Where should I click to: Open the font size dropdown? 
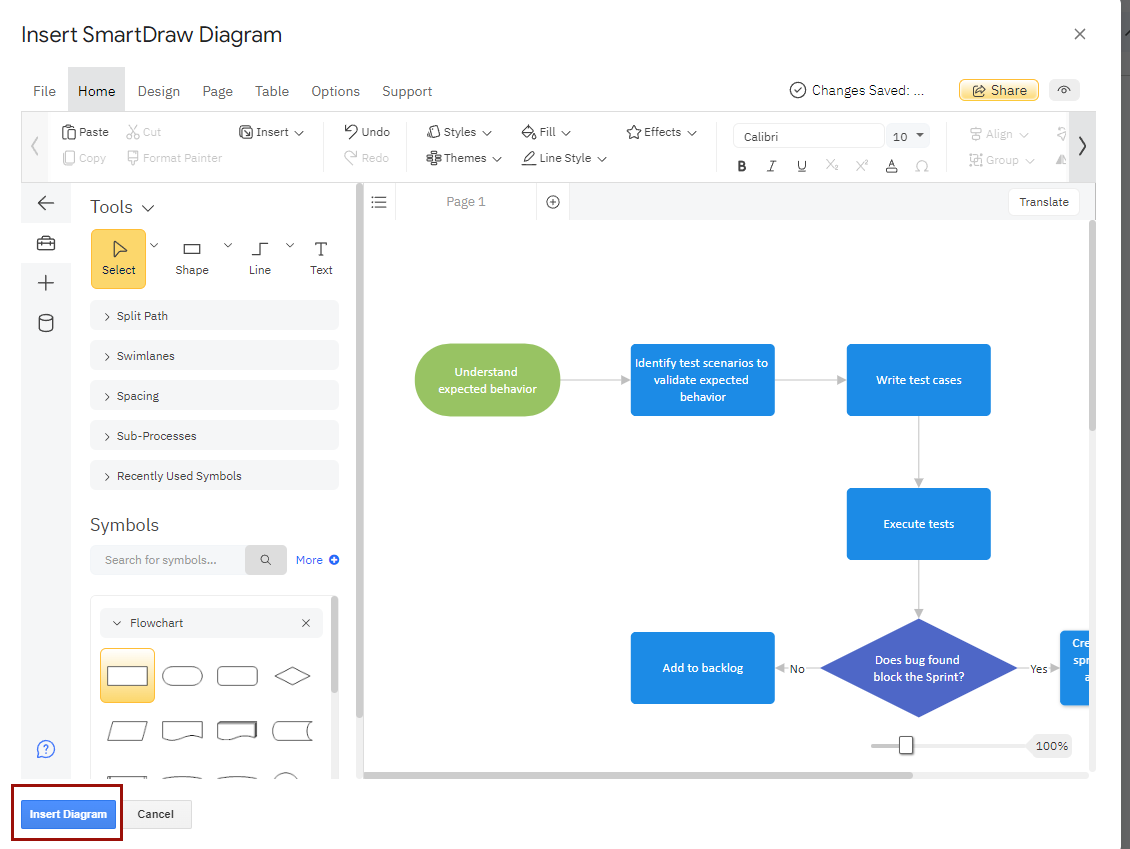[x=920, y=136]
